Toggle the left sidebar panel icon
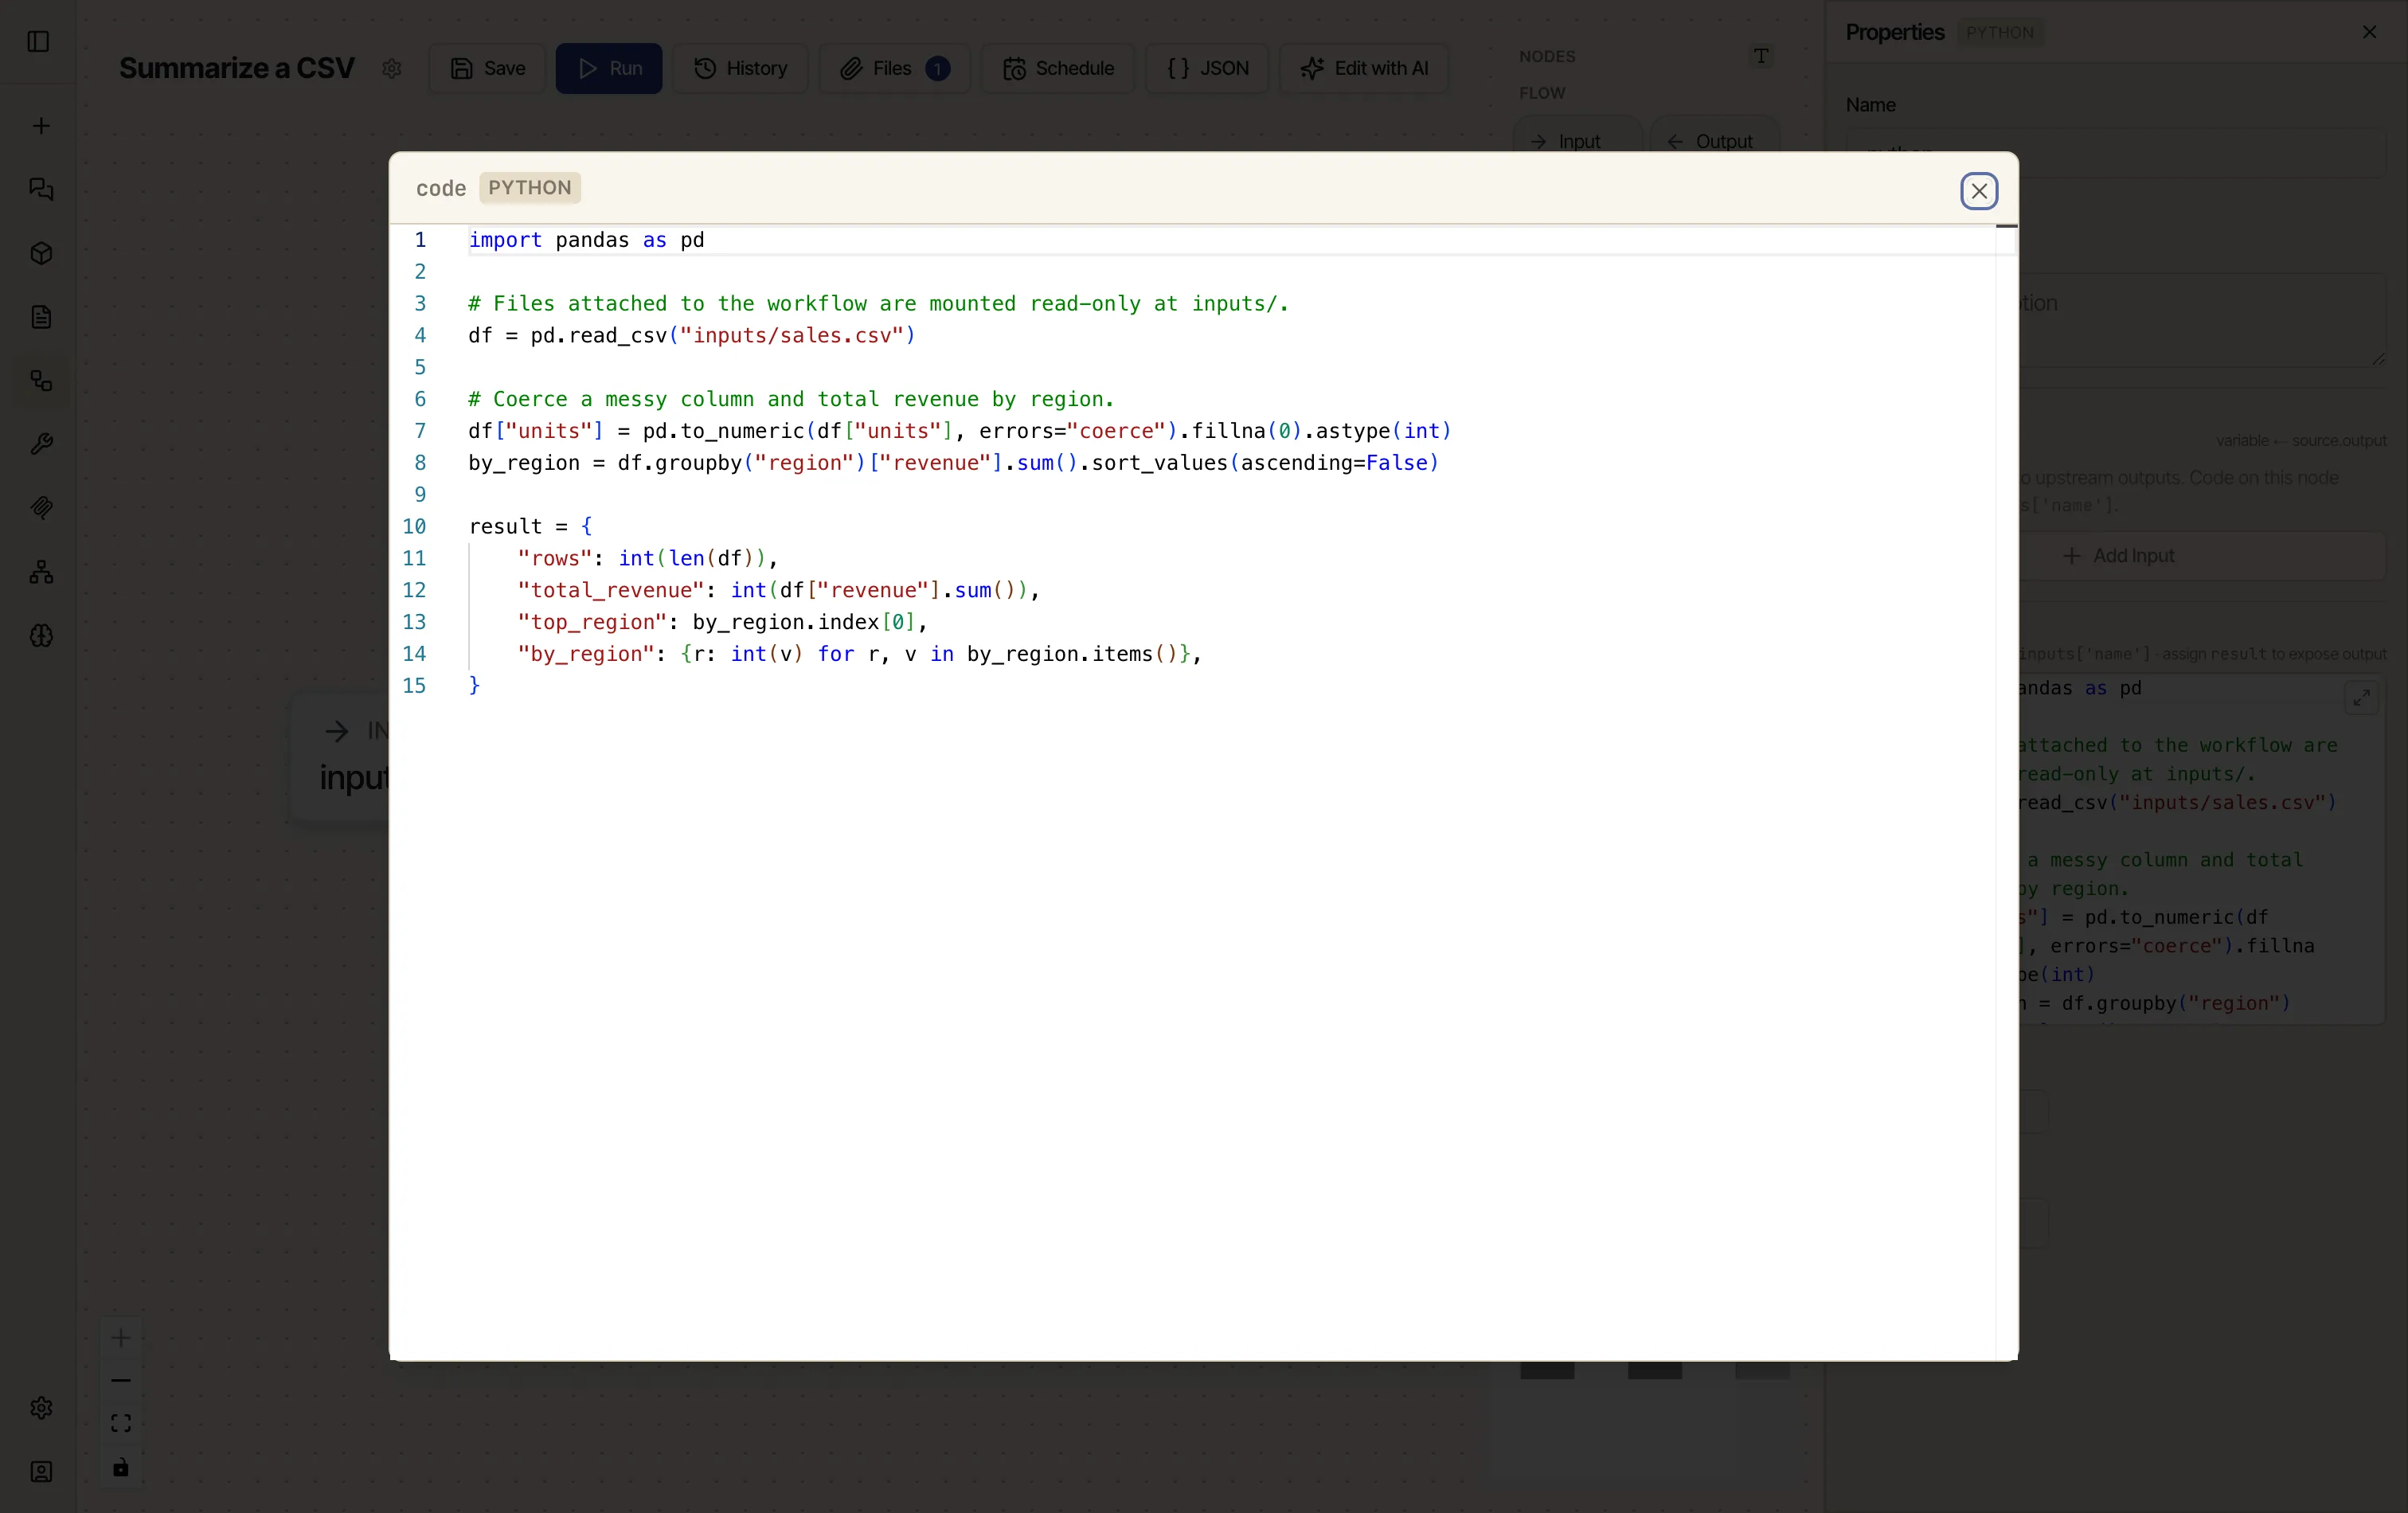Viewport: 2408px width, 1513px height. (38, 42)
